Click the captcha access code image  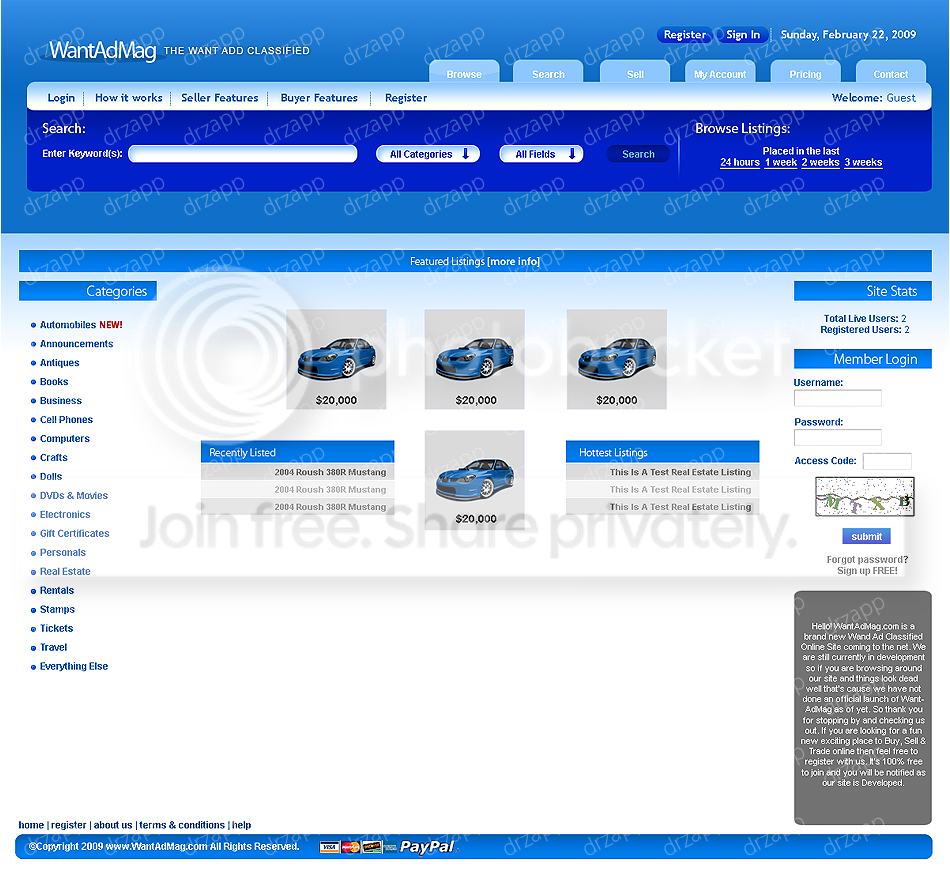click(x=865, y=497)
